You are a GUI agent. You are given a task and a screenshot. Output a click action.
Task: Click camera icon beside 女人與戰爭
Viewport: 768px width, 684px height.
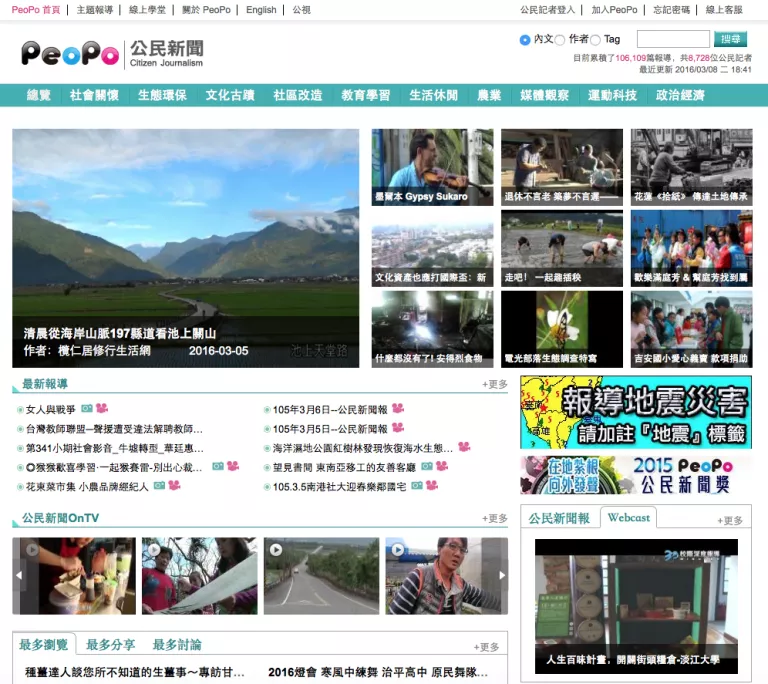coord(87,408)
